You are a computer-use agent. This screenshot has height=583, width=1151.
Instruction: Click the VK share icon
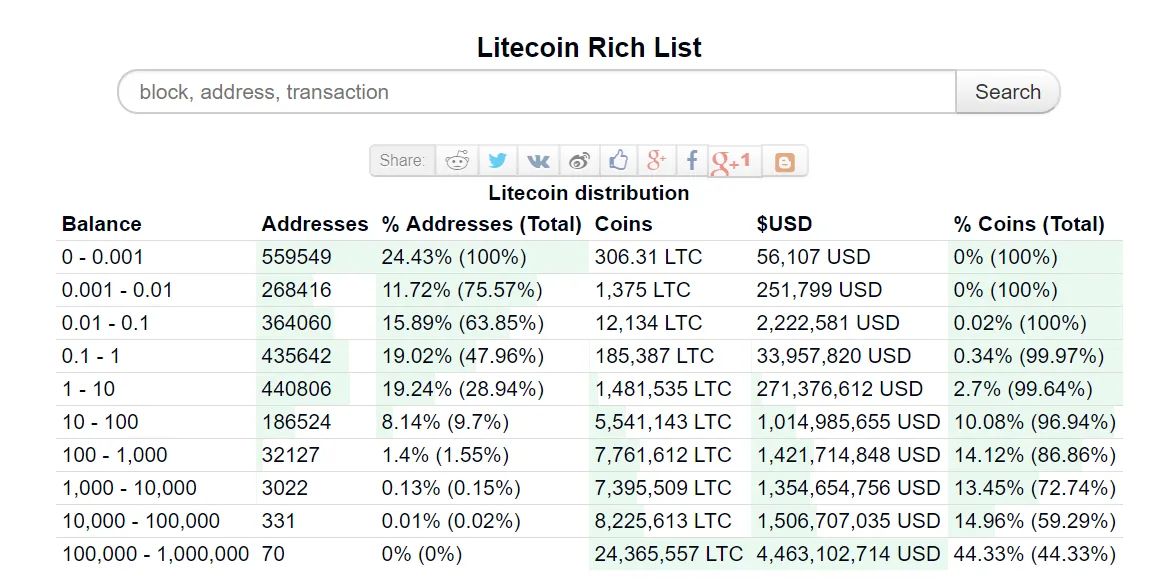point(539,161)
